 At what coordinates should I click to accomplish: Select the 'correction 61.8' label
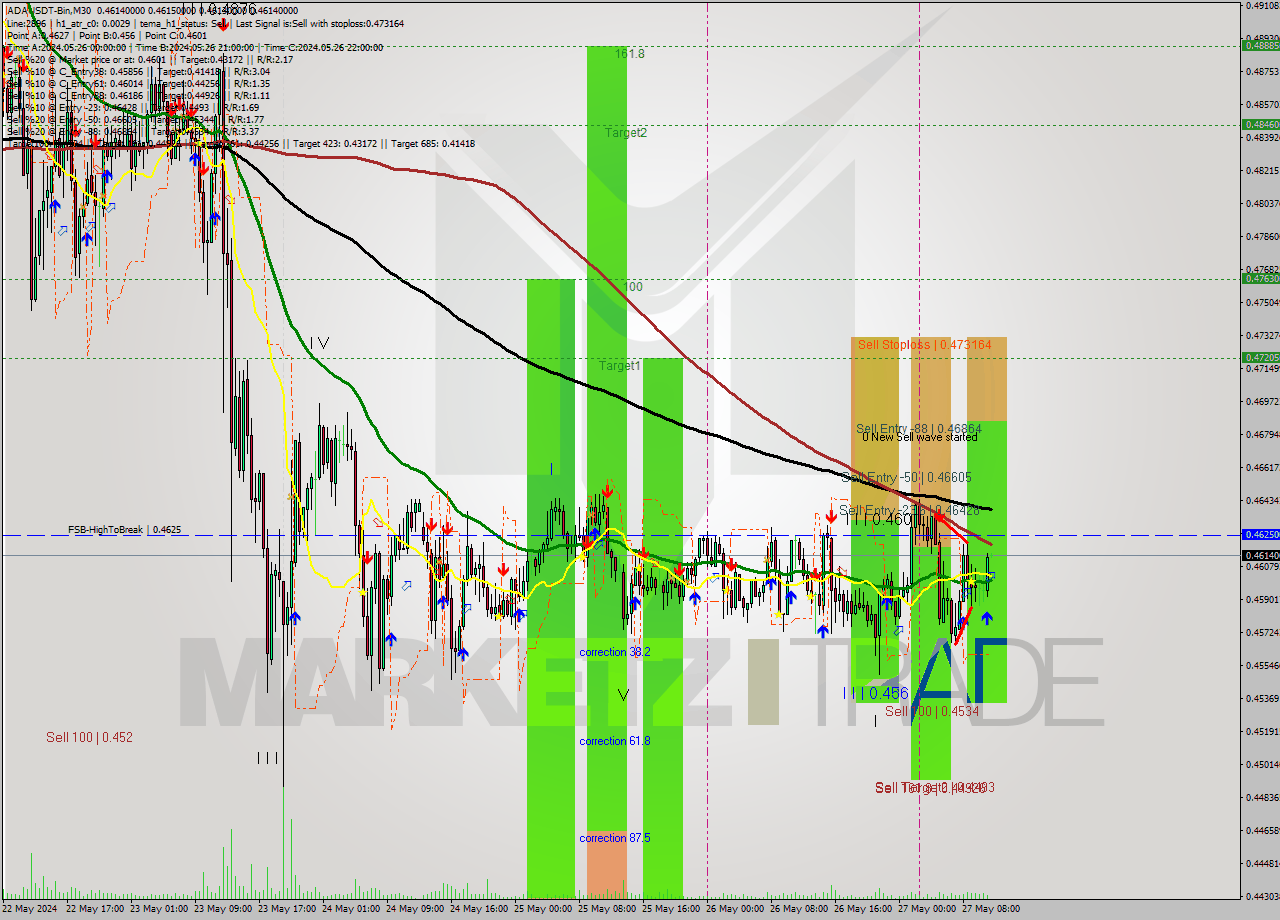point(615,741)
